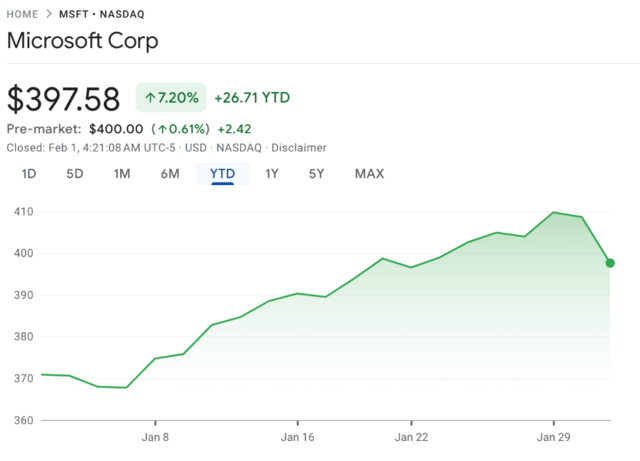640x461 pixels.
Task: Click the green endpoint dot on chart
Action: (610, 263)
